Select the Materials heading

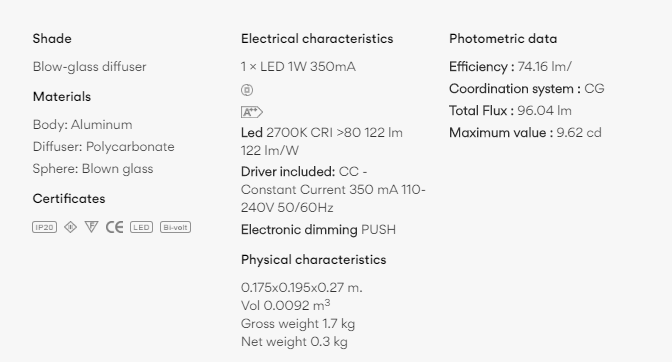[62, 97]
